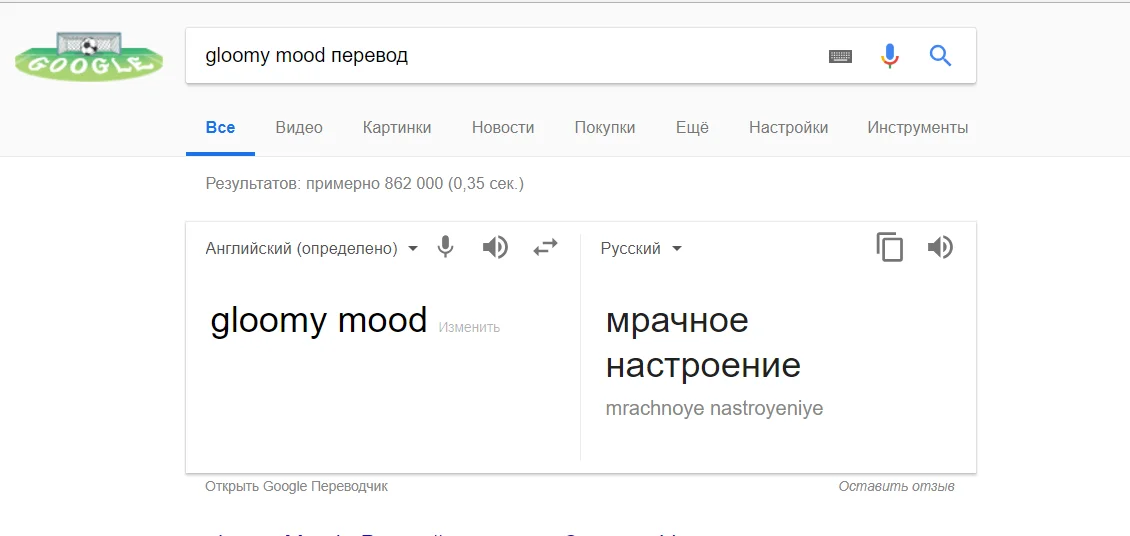1130x536 pixels.
Task: Switch to the Картинки tab
Action: tap(397, 128)
